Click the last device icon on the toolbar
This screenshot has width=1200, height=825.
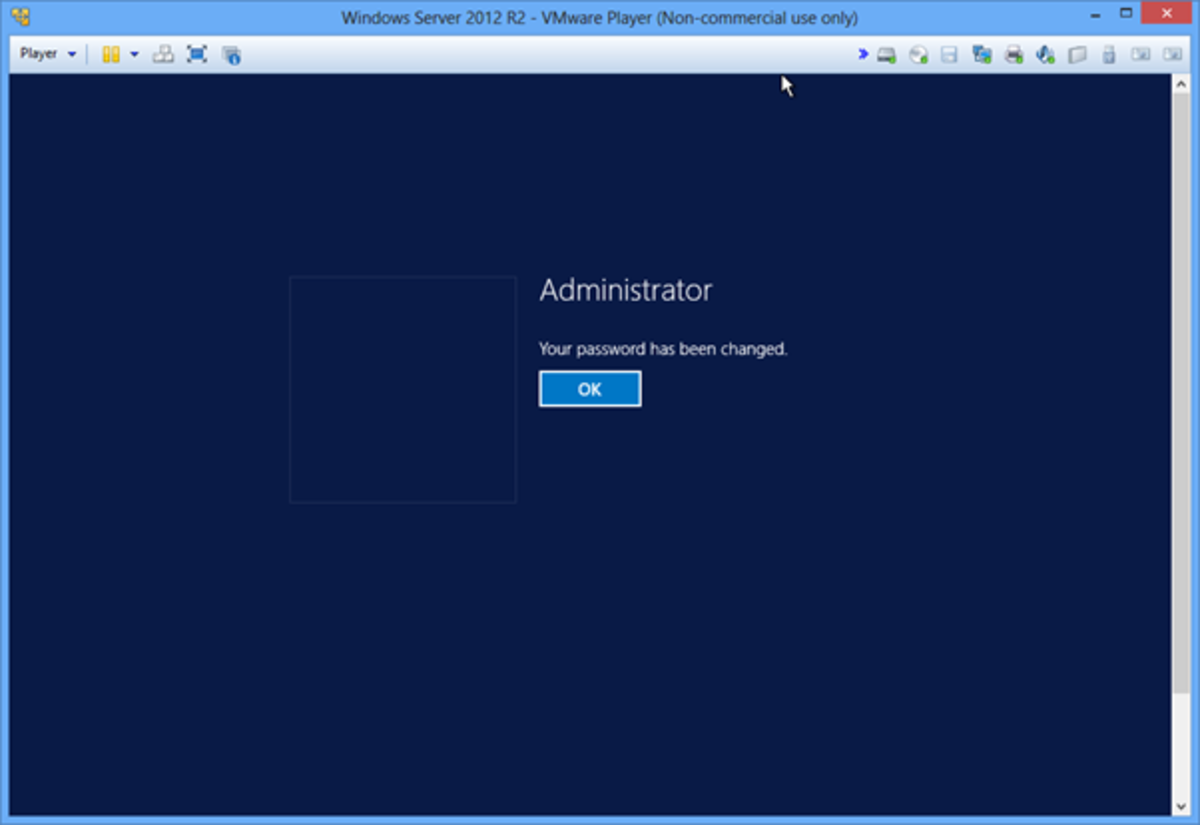coord(1173,55)
